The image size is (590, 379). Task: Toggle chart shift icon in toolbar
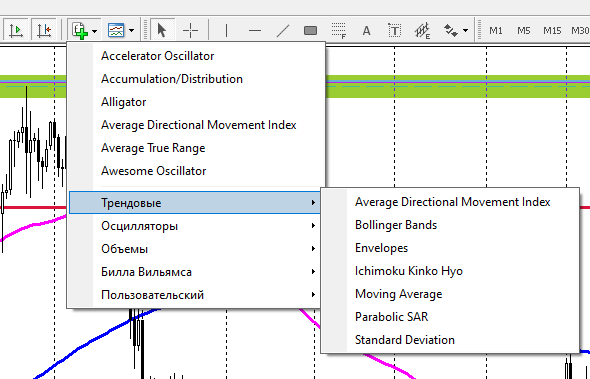44,30
